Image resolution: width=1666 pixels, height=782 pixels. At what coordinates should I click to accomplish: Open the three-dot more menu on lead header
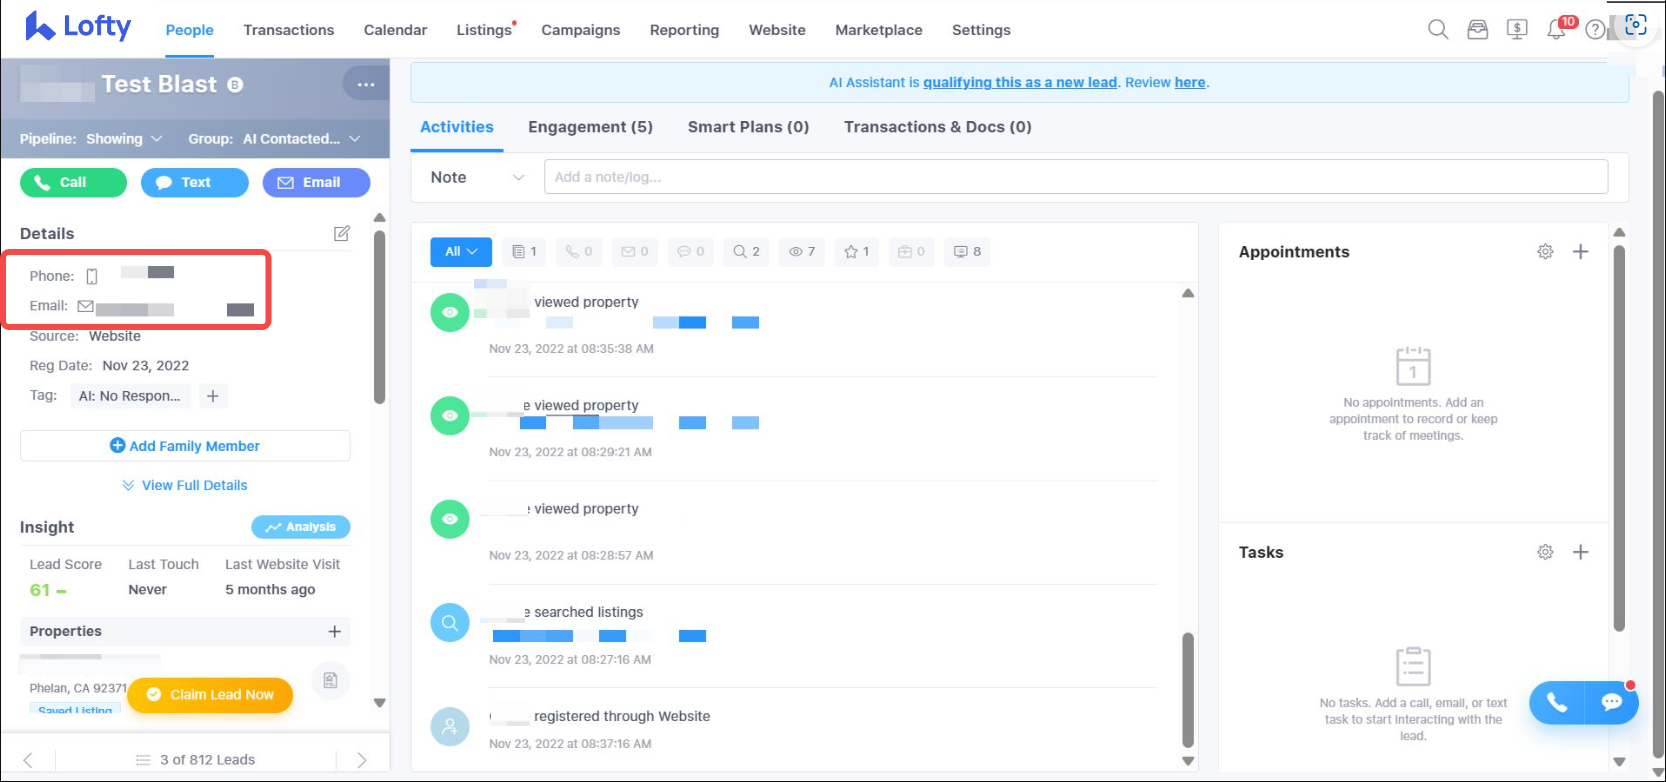tap(366, 85)
